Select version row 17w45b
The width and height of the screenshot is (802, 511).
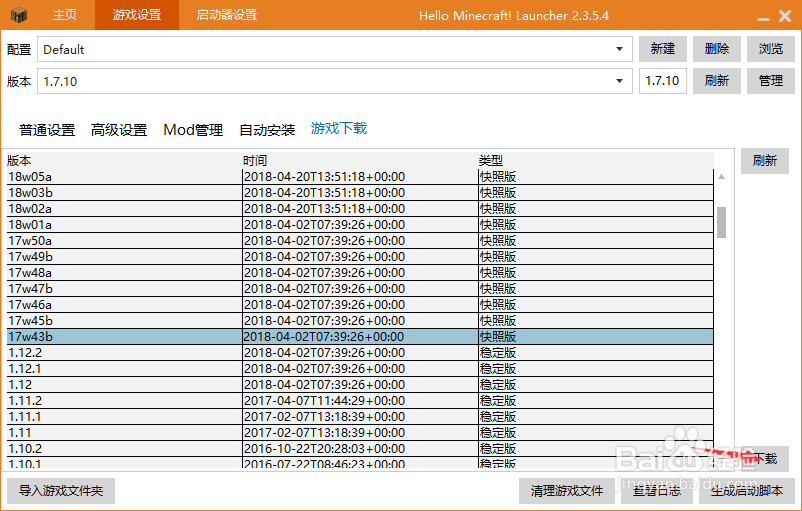[360, 321]
